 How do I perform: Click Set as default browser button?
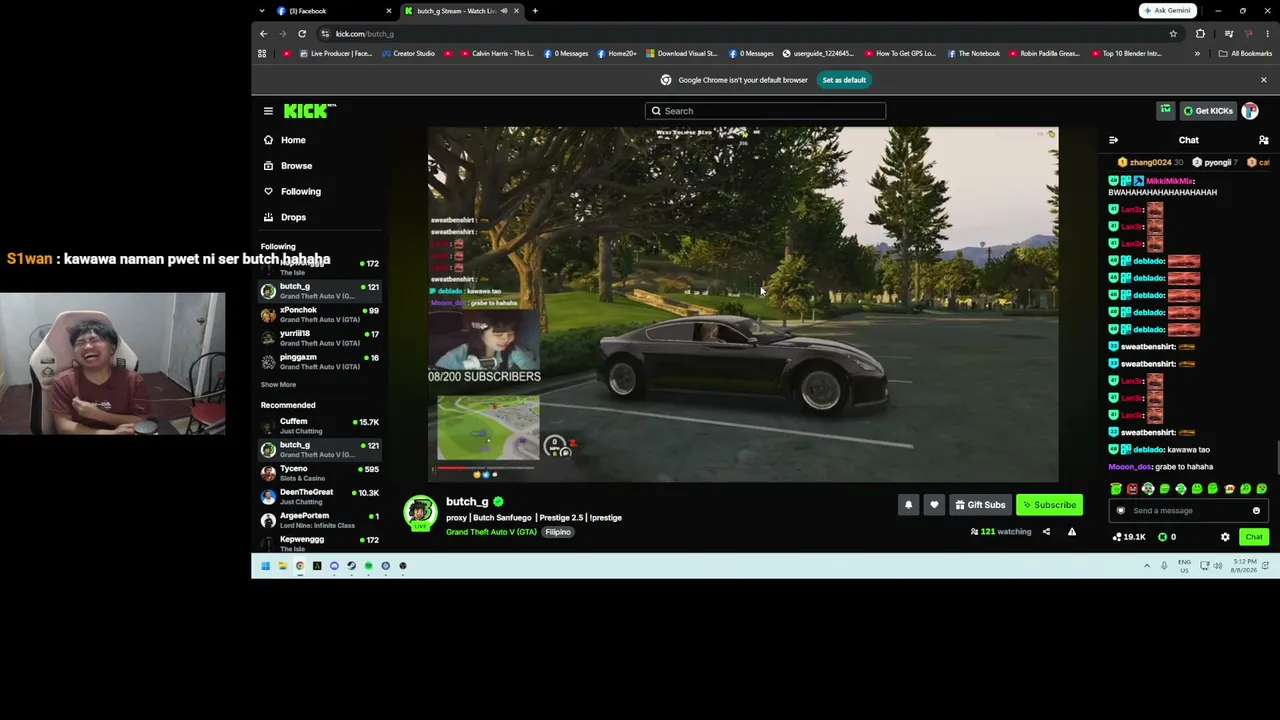tap(844, 80)
